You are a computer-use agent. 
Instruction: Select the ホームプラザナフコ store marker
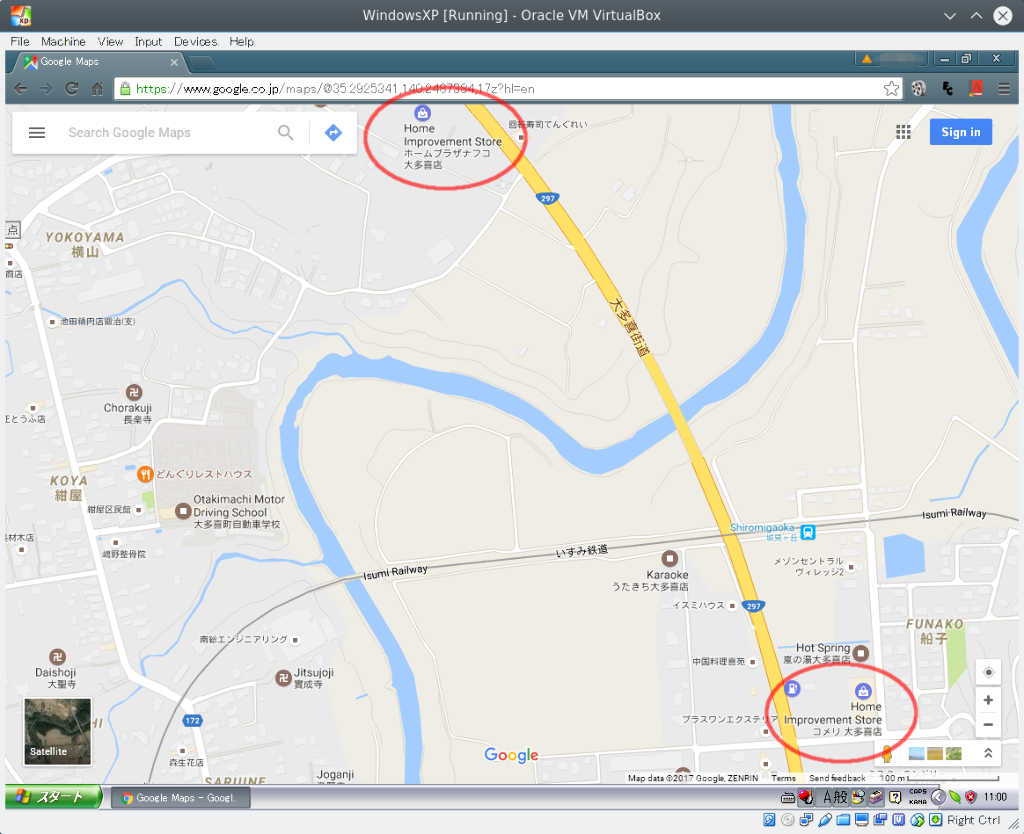pyautogui.click(x=423, y=113)
